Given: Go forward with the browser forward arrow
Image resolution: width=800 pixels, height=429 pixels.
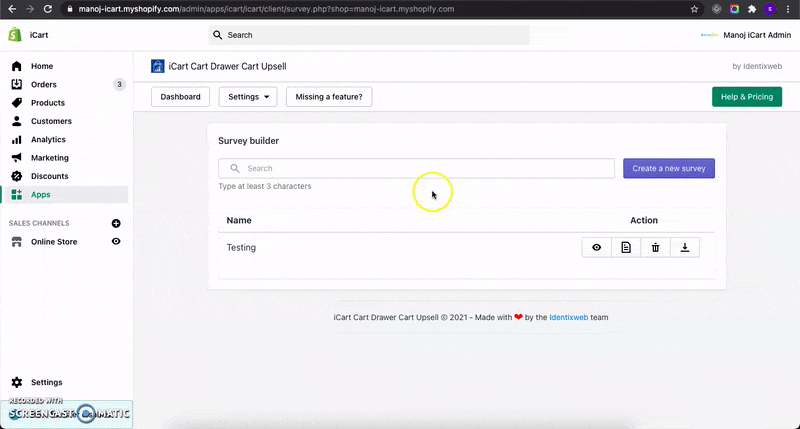Looking at the screenshot, I should (x=30, y=9).
